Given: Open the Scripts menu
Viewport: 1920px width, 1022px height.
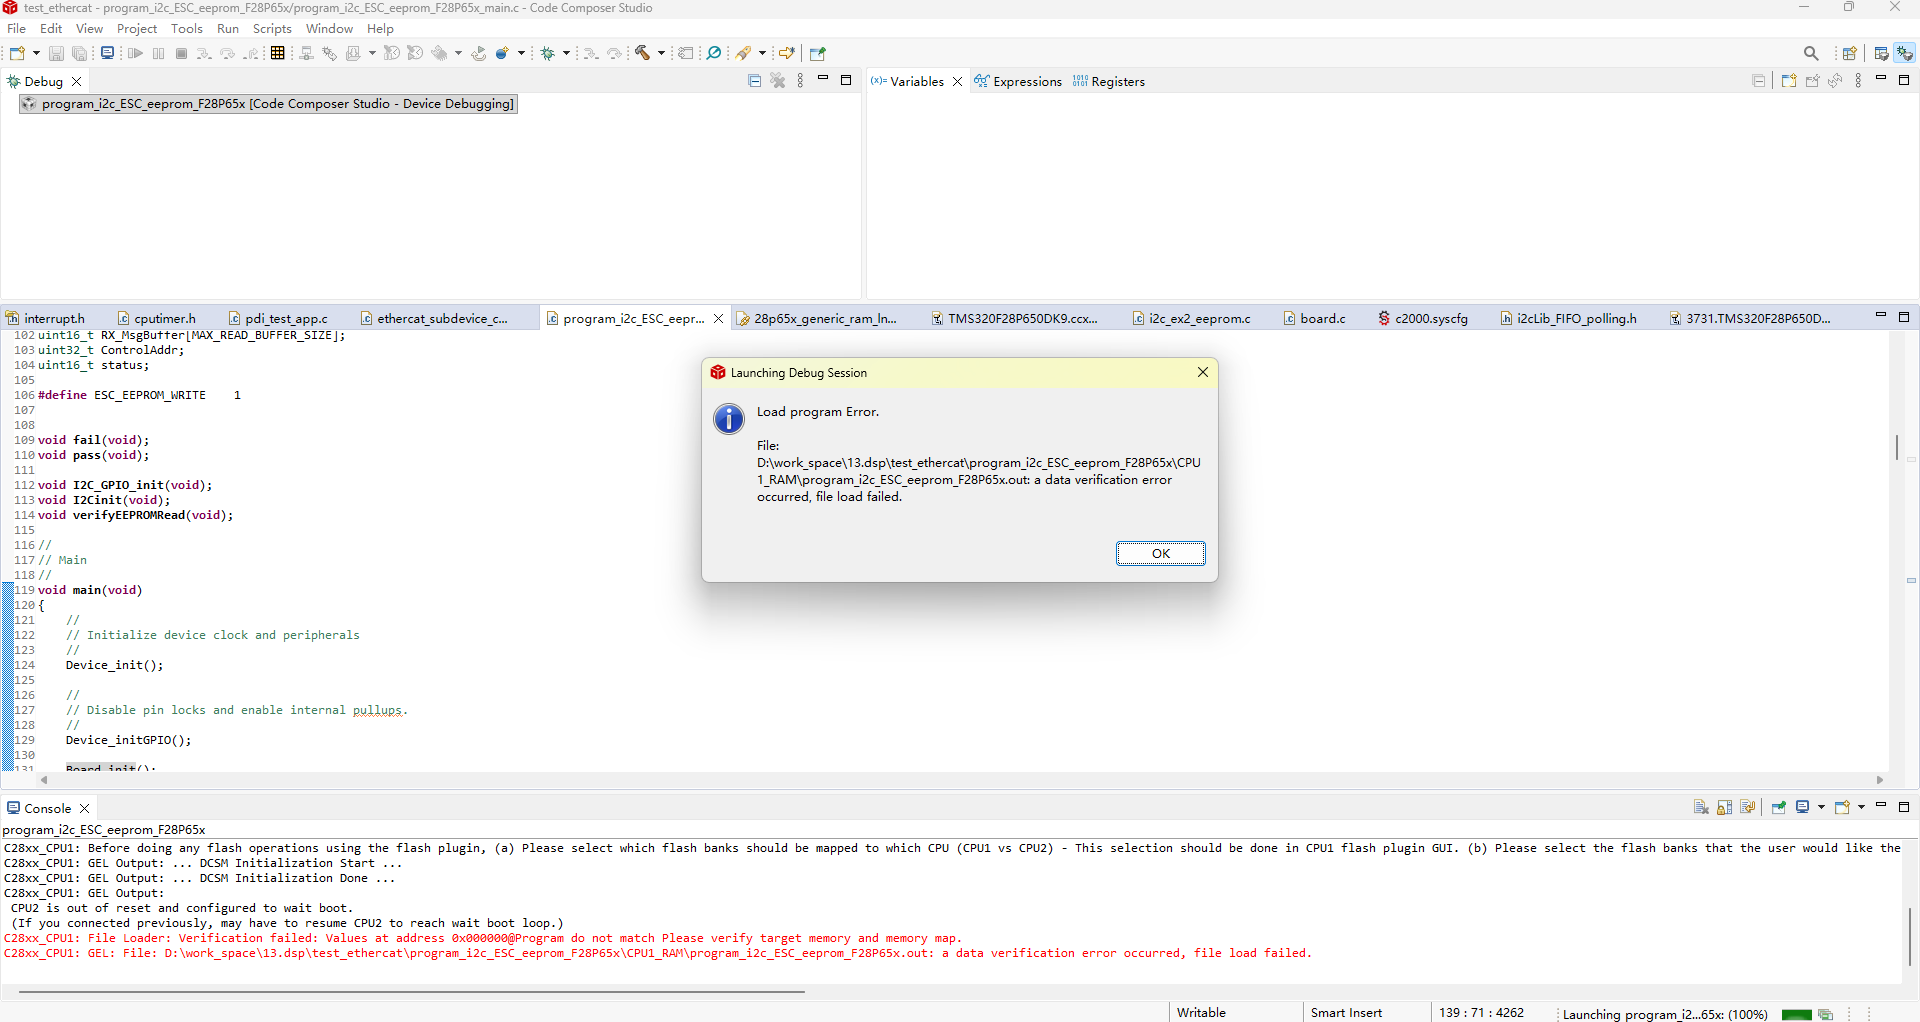Looking at the screenshot, I should point(272,29).
